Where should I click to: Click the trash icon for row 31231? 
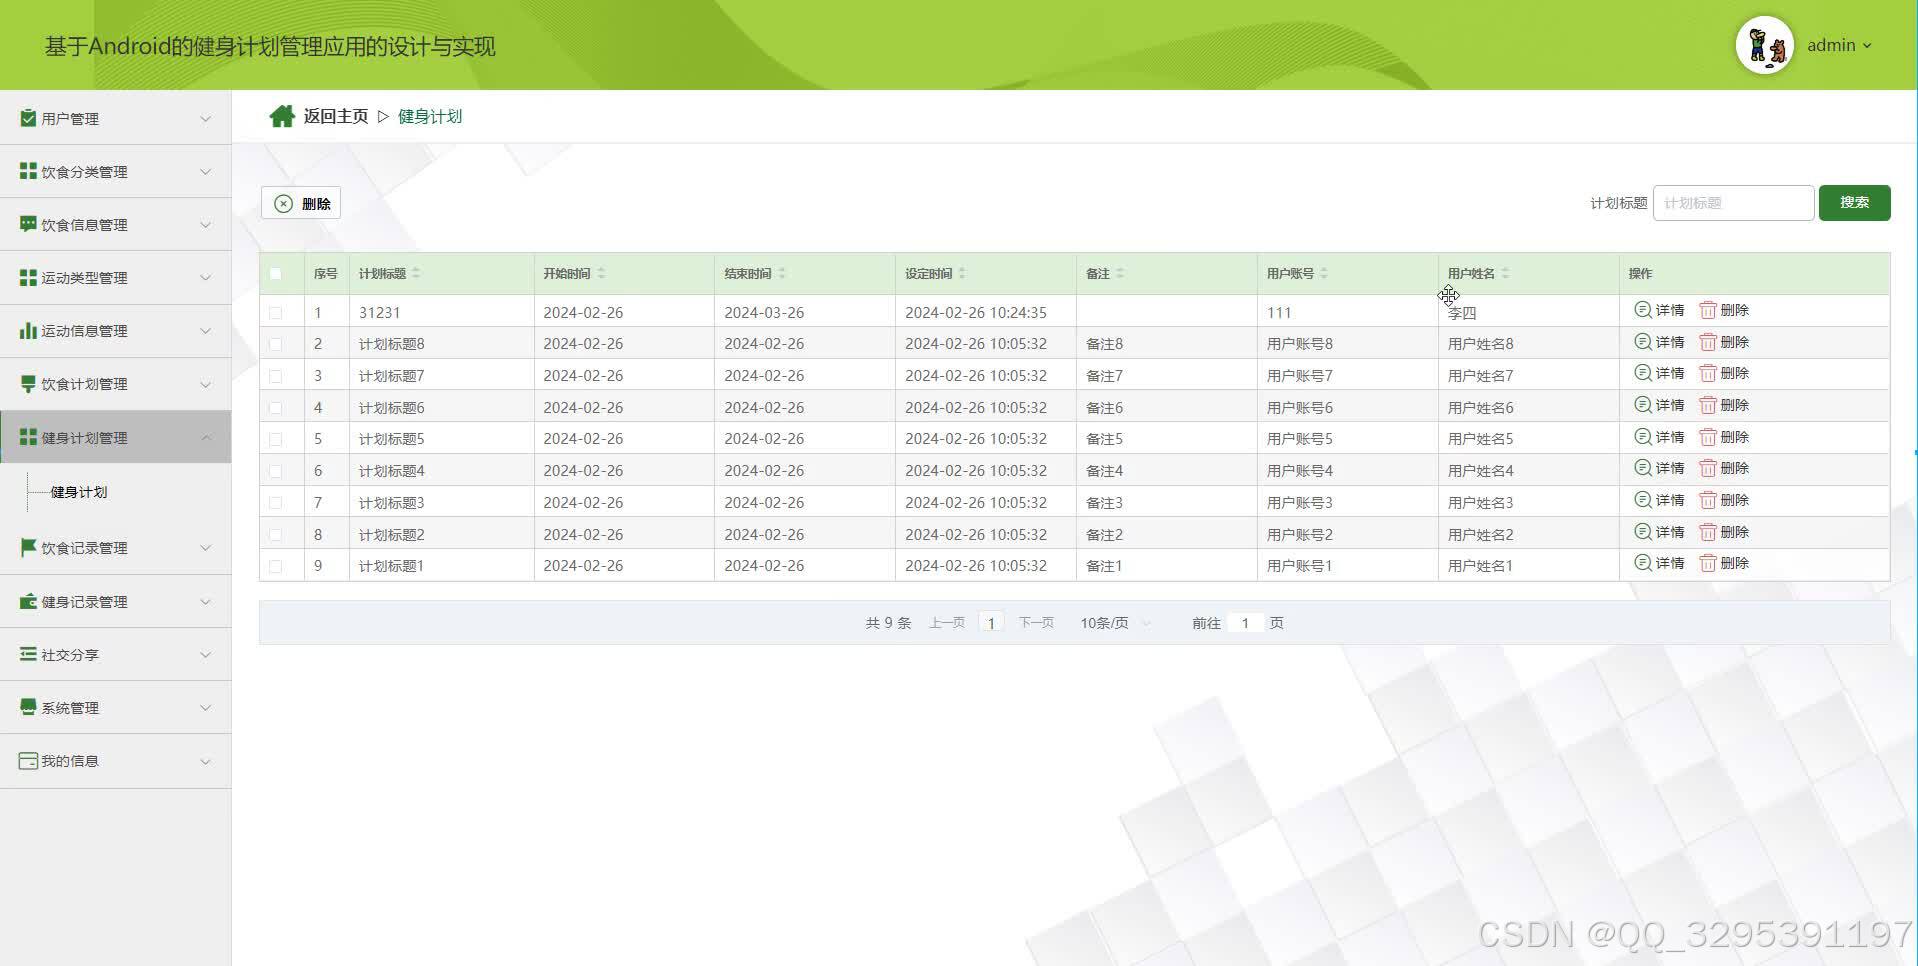coord(1708,310)
